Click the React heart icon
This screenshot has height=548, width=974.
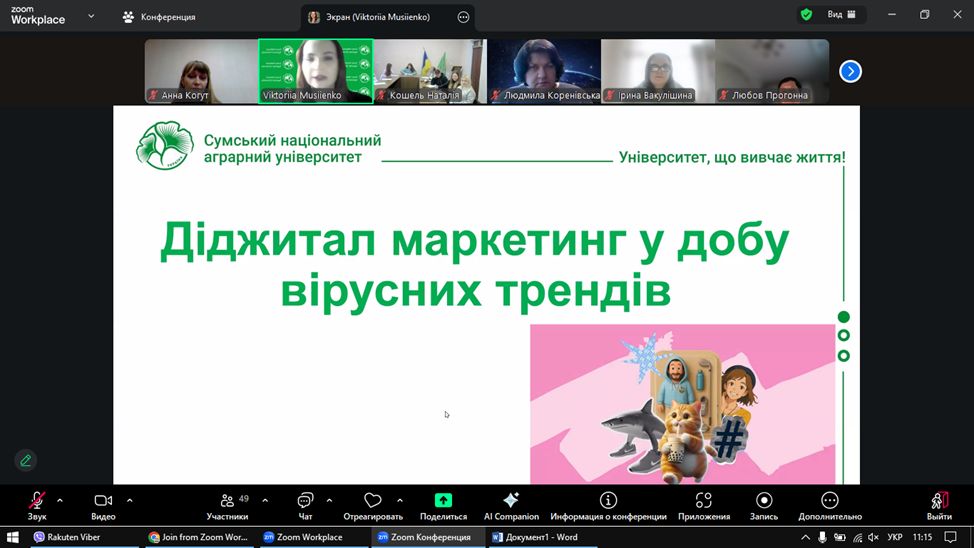tap(373, 500)
